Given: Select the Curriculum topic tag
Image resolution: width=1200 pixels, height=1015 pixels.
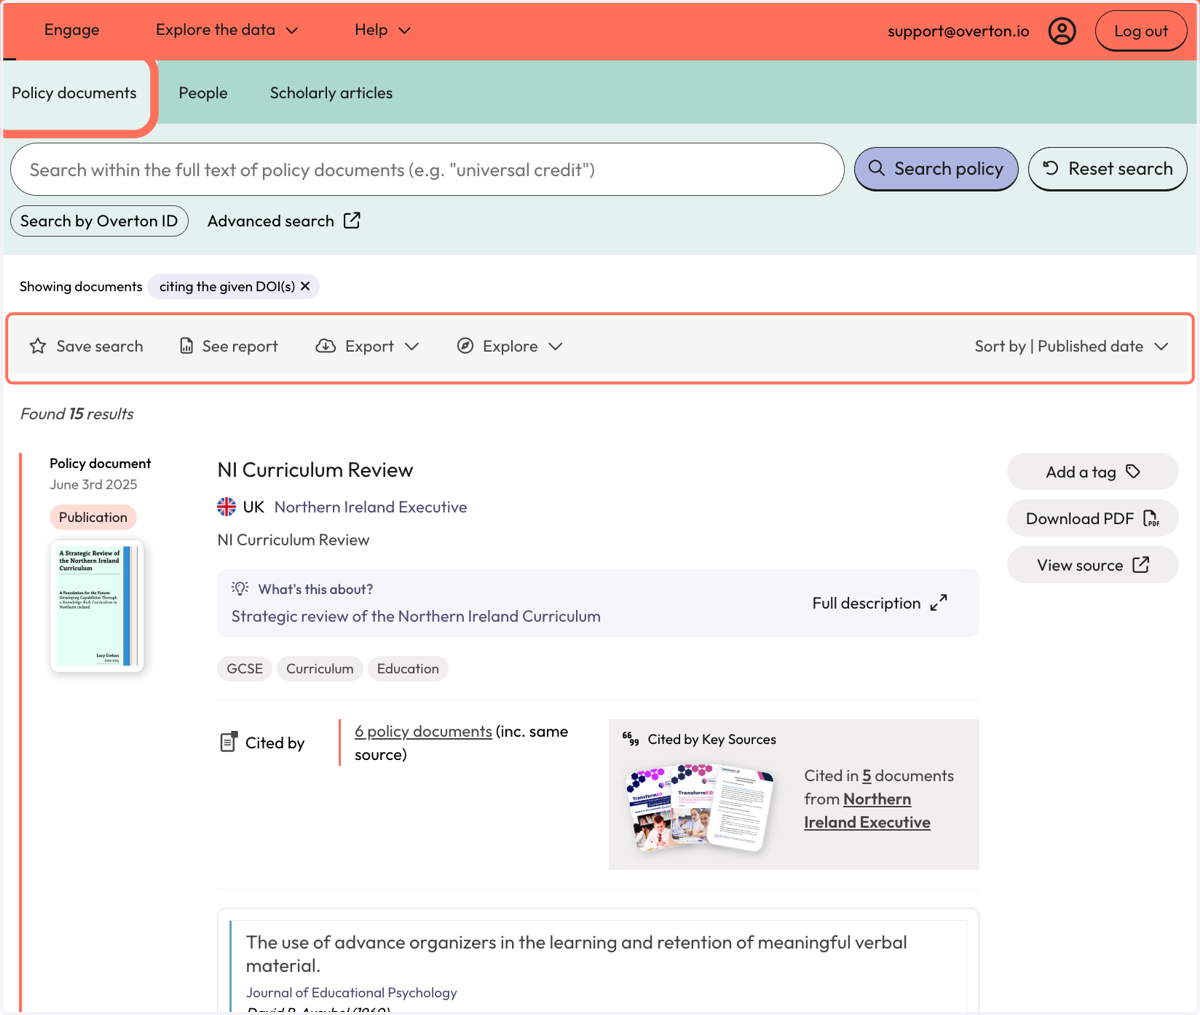Looking at the screenshot, I should [320, 669].
